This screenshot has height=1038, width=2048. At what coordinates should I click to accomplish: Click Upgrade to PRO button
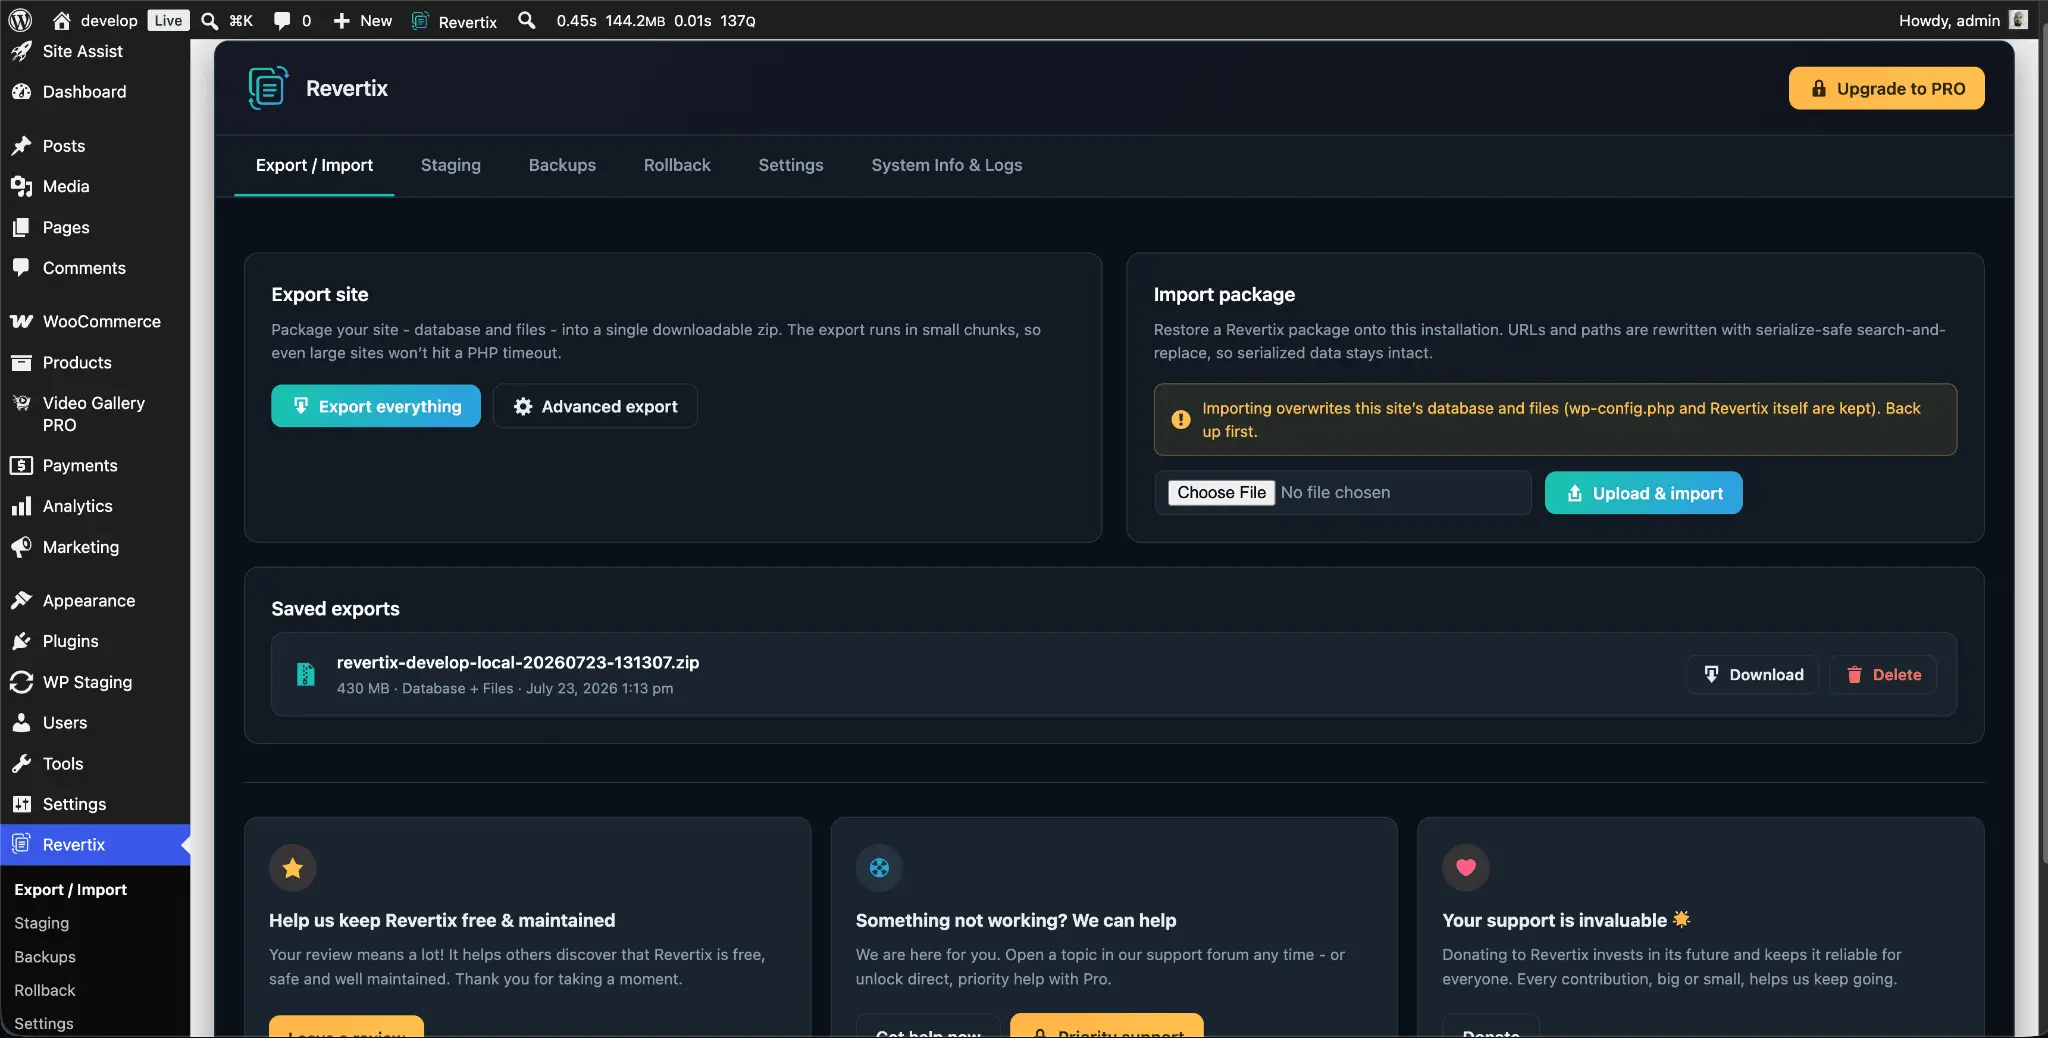pyautogui.click(x=1886, y=88)
